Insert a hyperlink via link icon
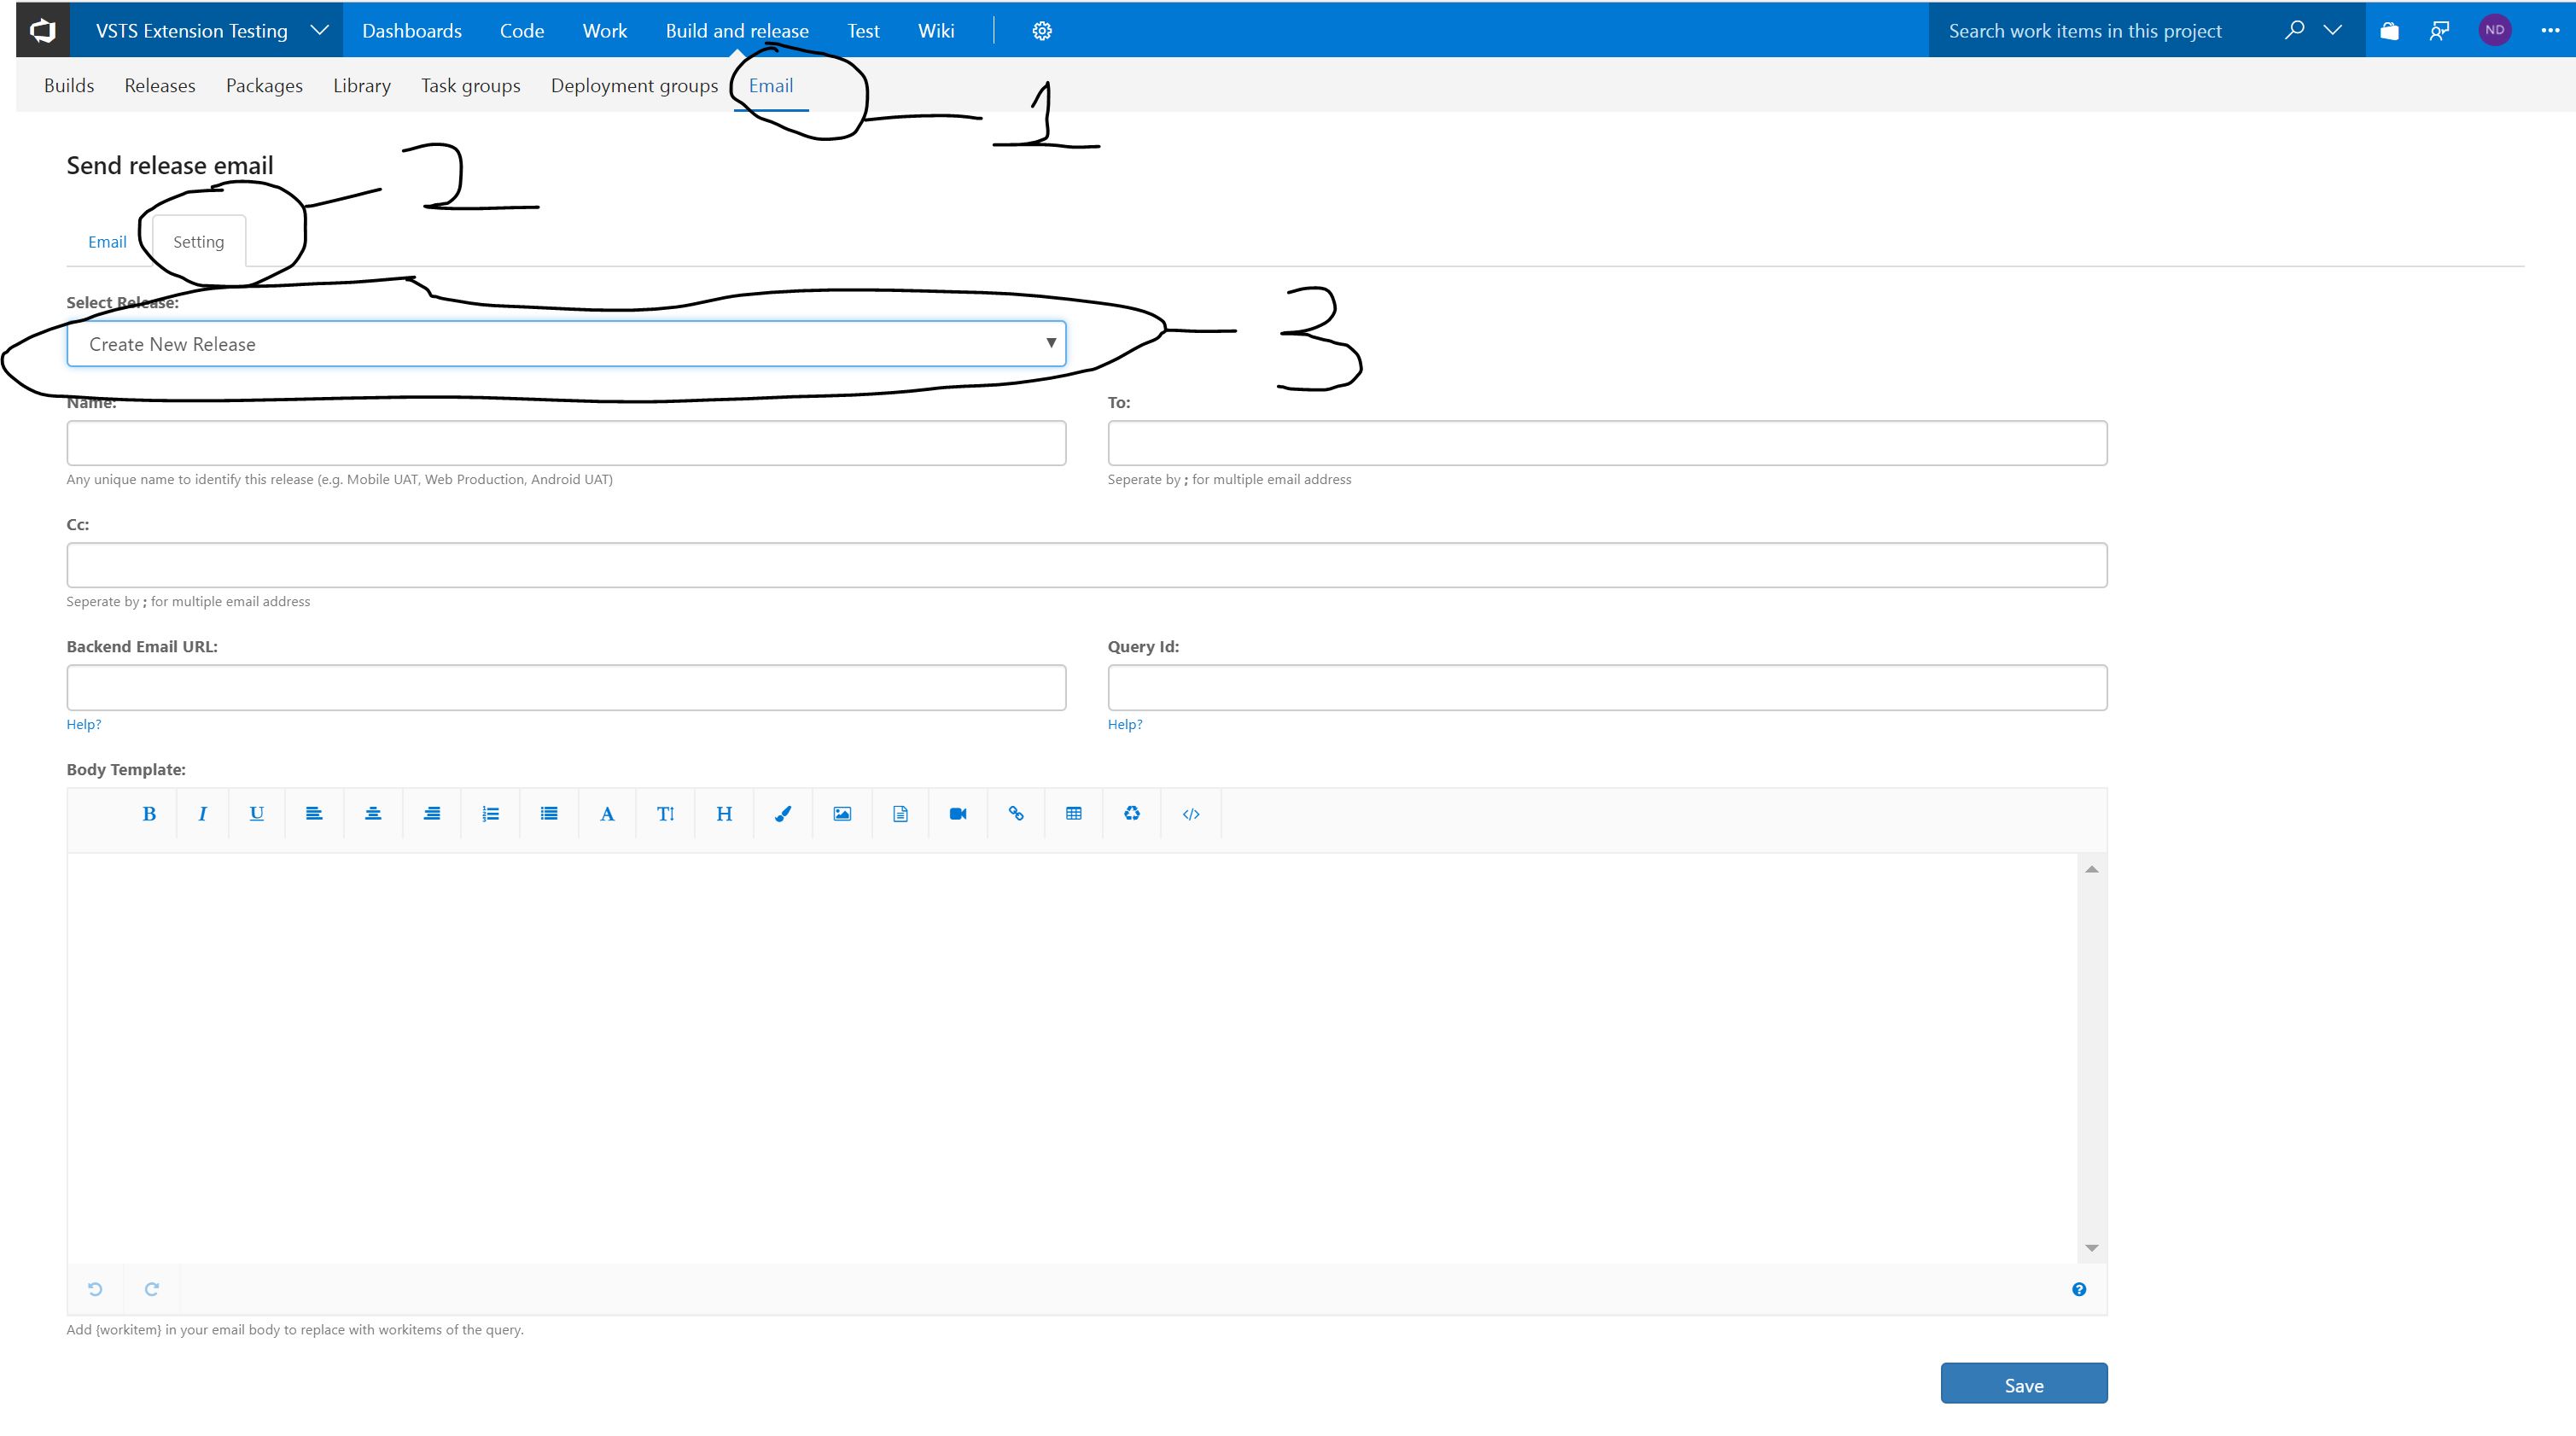Screen dimensions: 2576x1436 (1016, 814)
